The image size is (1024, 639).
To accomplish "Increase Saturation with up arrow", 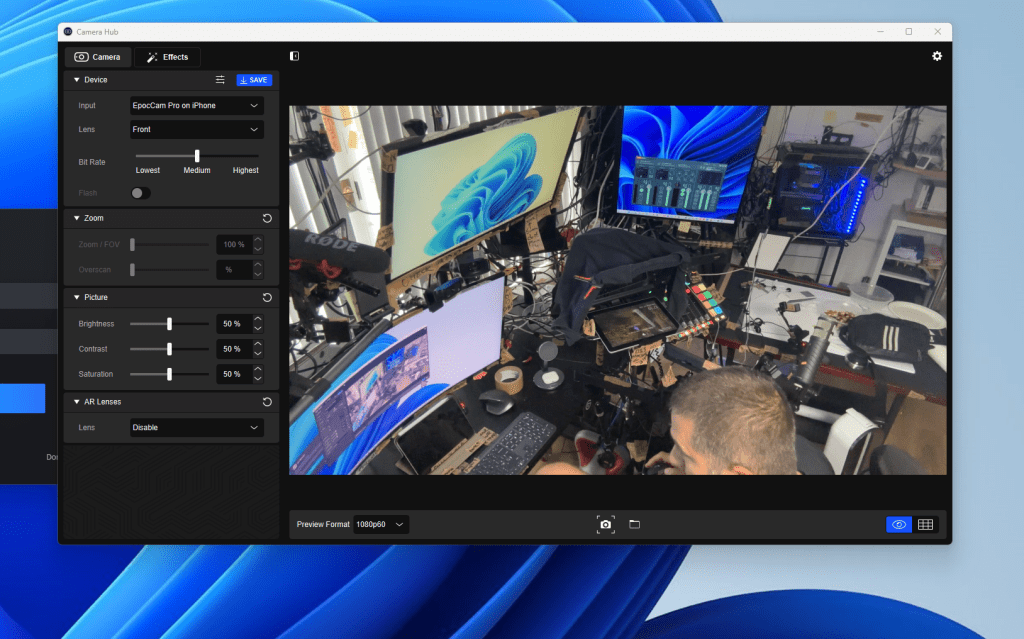I will click(258, 369).
